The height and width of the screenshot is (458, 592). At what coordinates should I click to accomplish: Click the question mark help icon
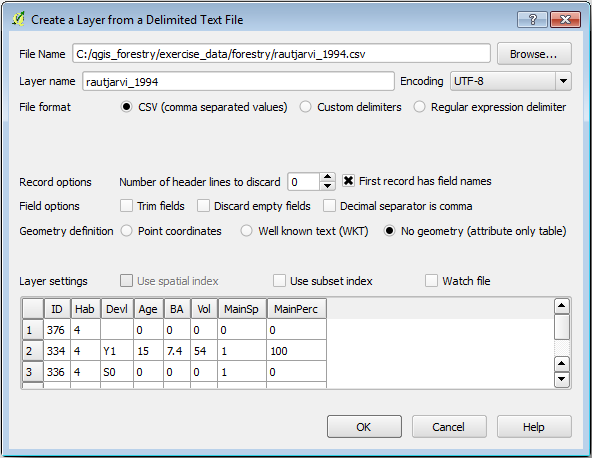coord(533,19)
